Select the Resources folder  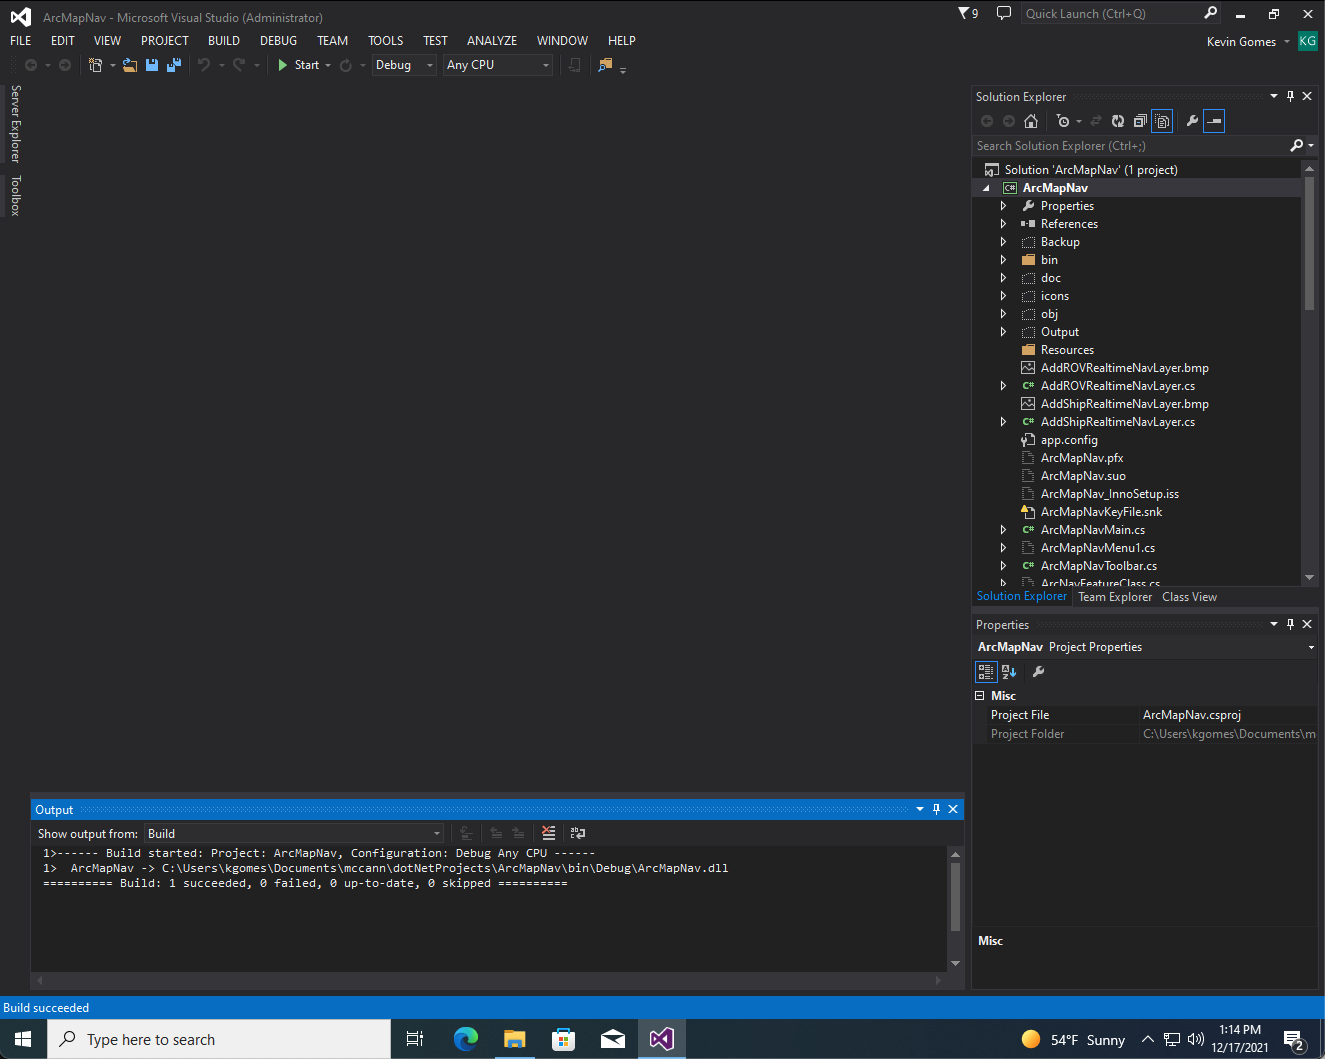1067,350
